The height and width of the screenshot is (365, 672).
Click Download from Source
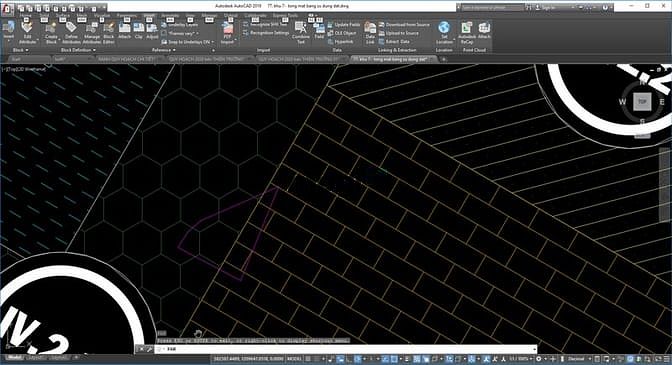tap(404, 25)
